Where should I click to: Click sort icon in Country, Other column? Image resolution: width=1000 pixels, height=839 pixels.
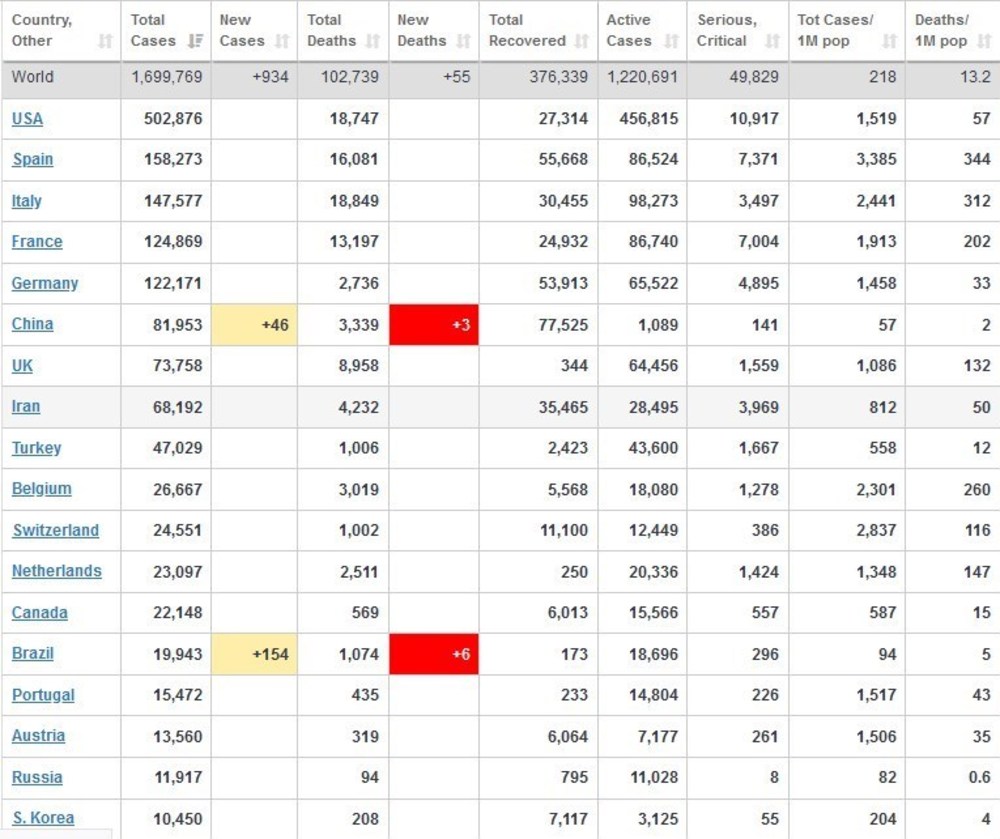[105, 41]
